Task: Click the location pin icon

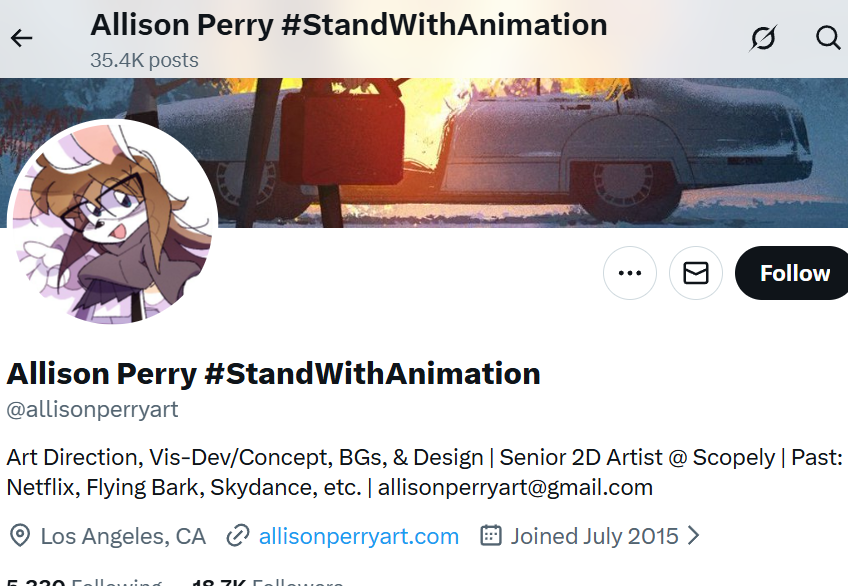Action: pos(19,536)
